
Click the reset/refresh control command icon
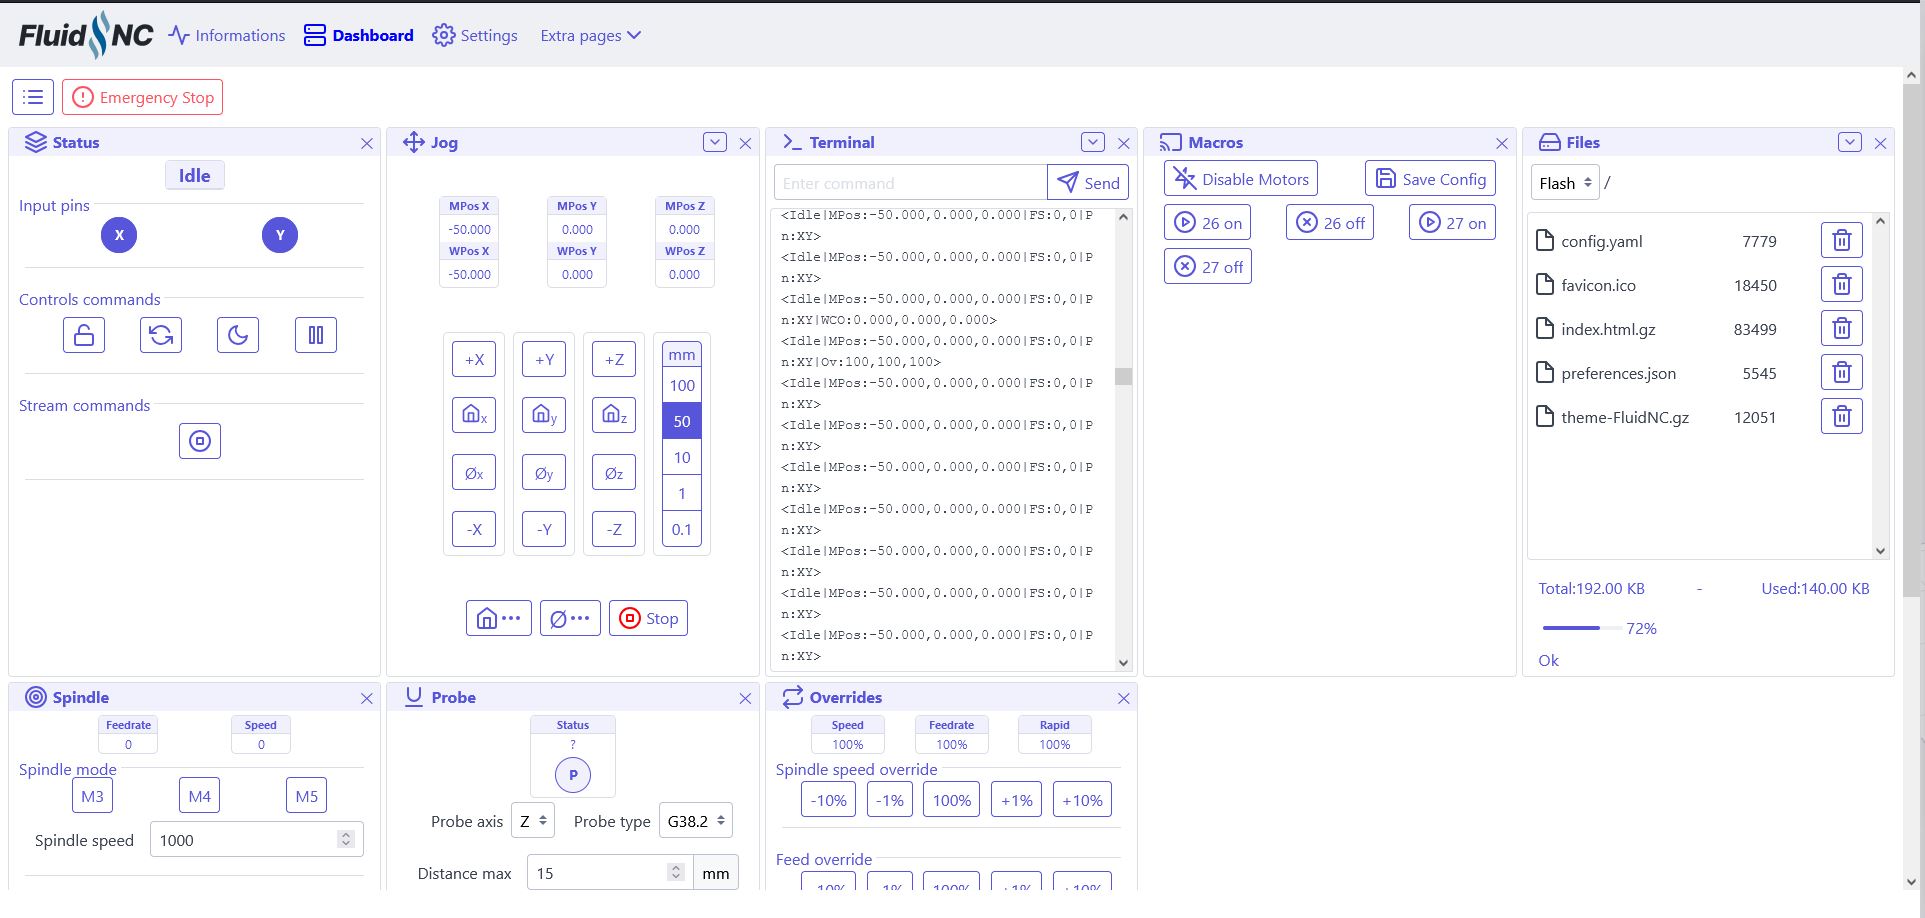pos(161,334)
